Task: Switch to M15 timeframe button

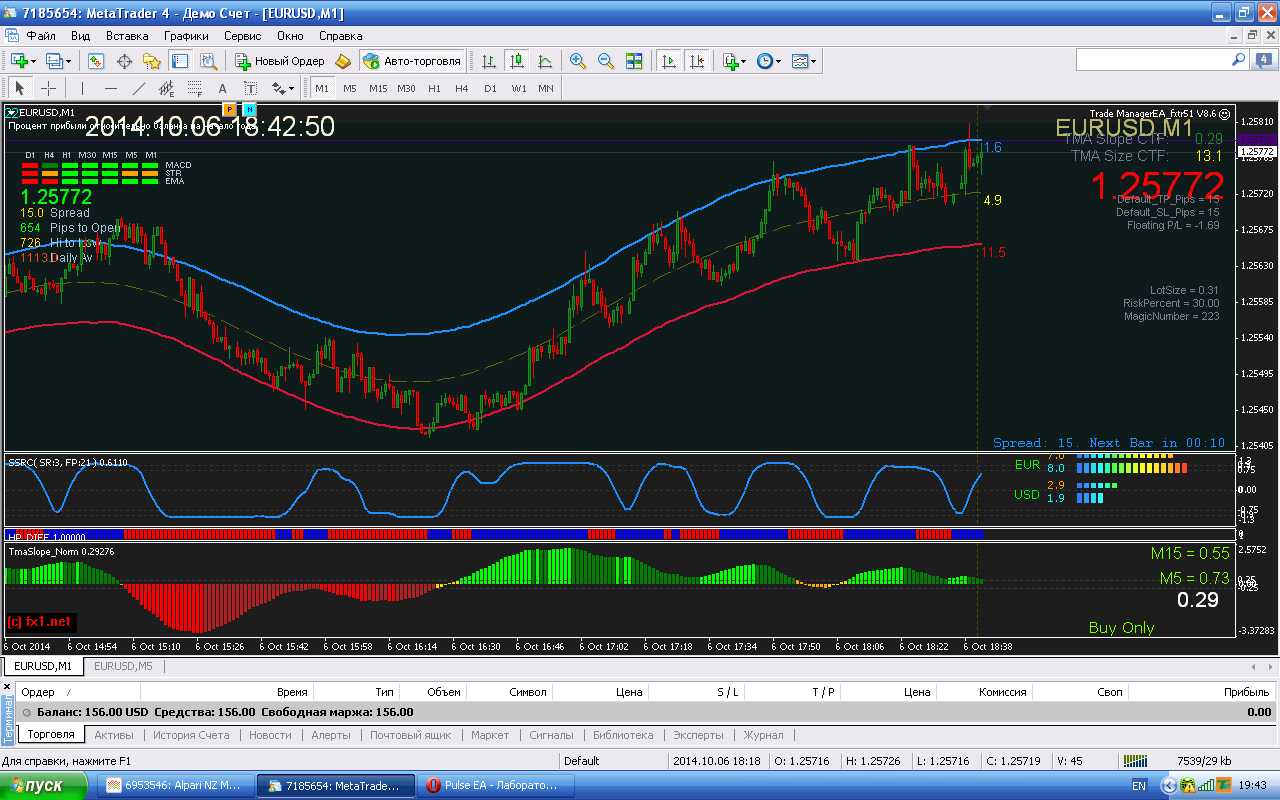Action: click(378, 88)
